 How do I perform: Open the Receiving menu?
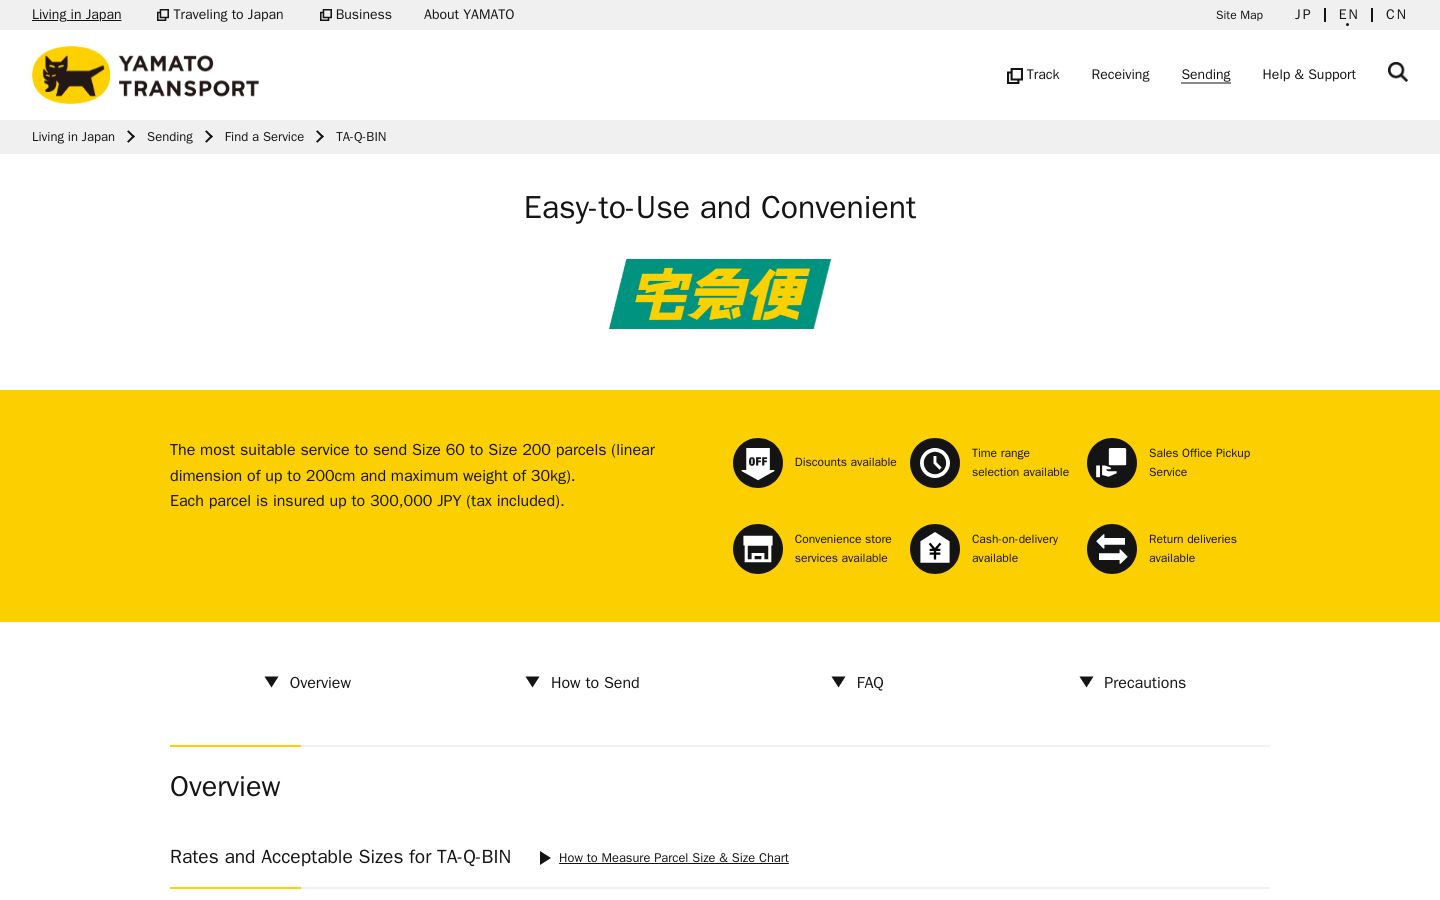[1120, 75]
